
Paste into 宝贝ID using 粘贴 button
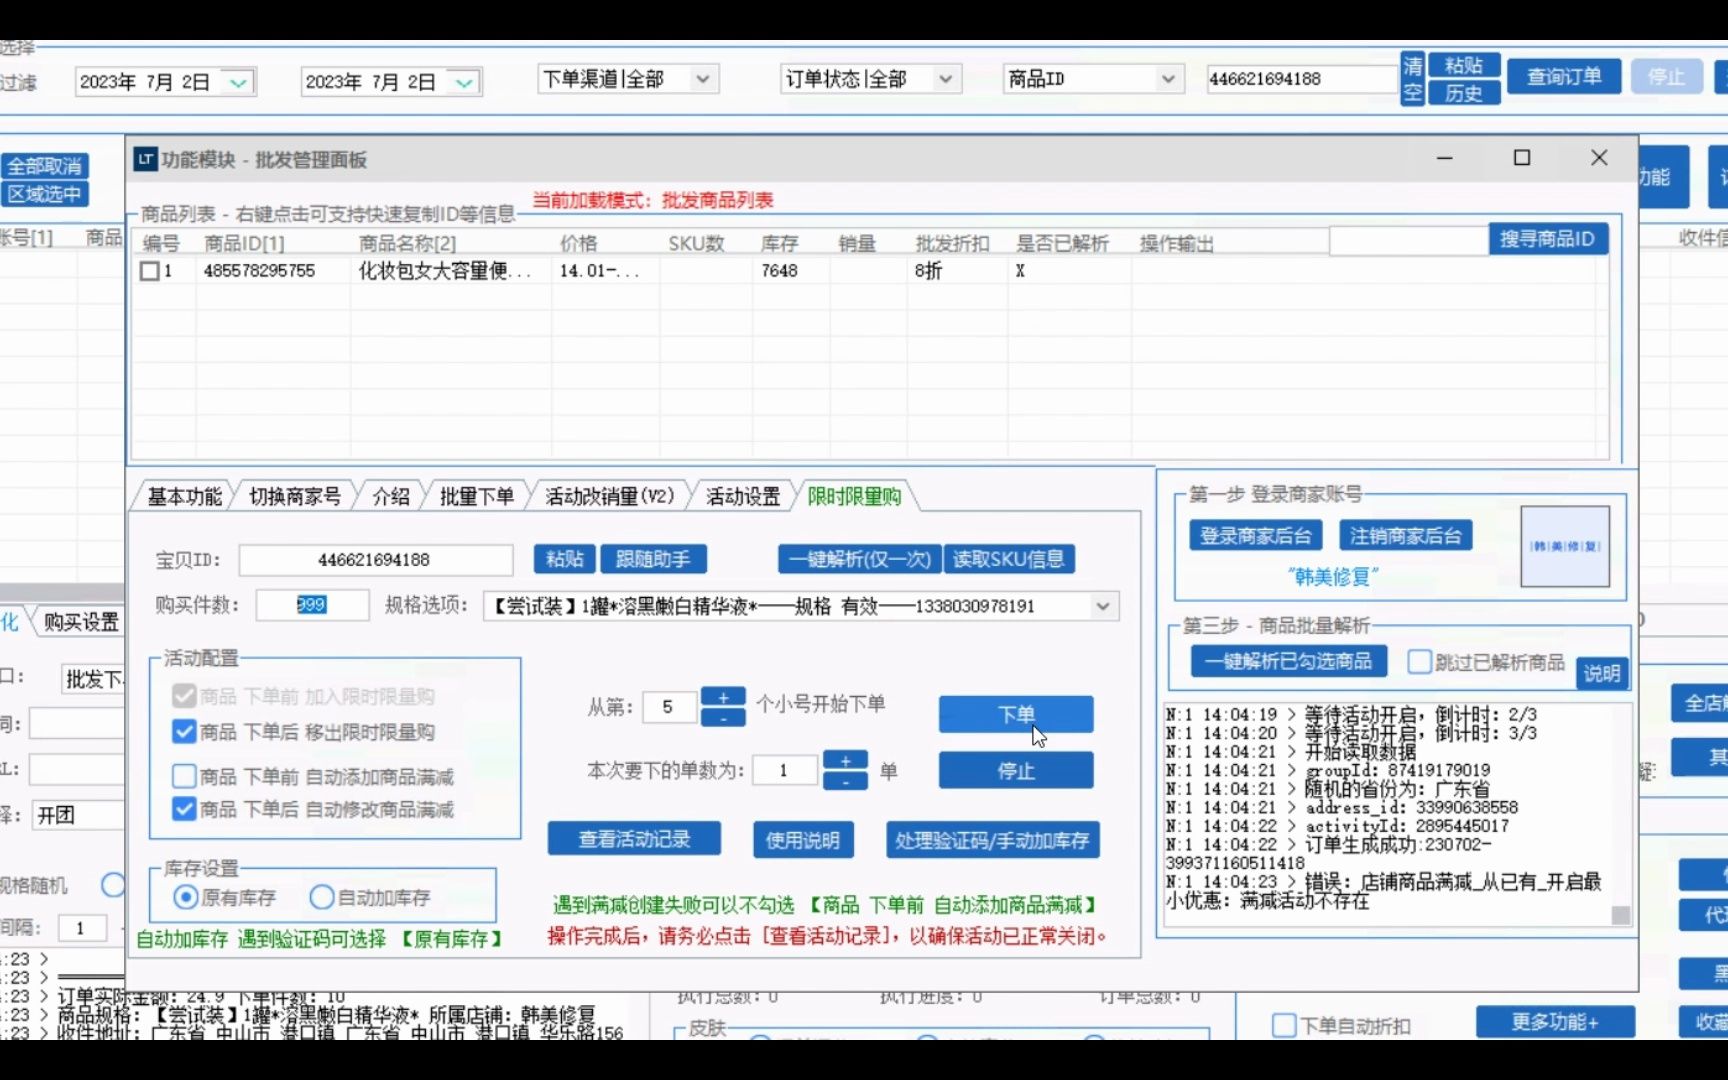(564, 559)
